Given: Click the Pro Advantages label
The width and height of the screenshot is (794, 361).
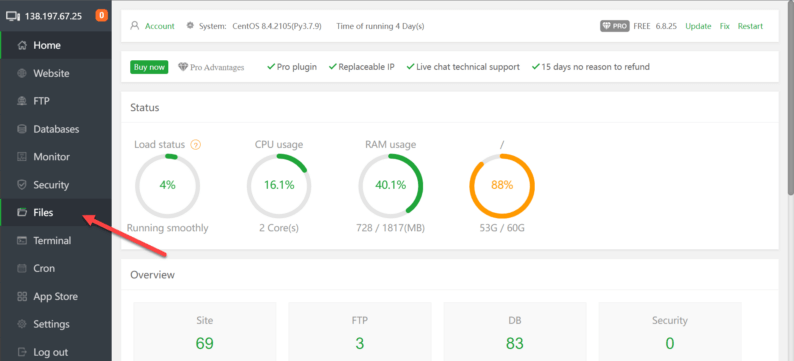Looking at the screenshot, I should coord(217,67).
